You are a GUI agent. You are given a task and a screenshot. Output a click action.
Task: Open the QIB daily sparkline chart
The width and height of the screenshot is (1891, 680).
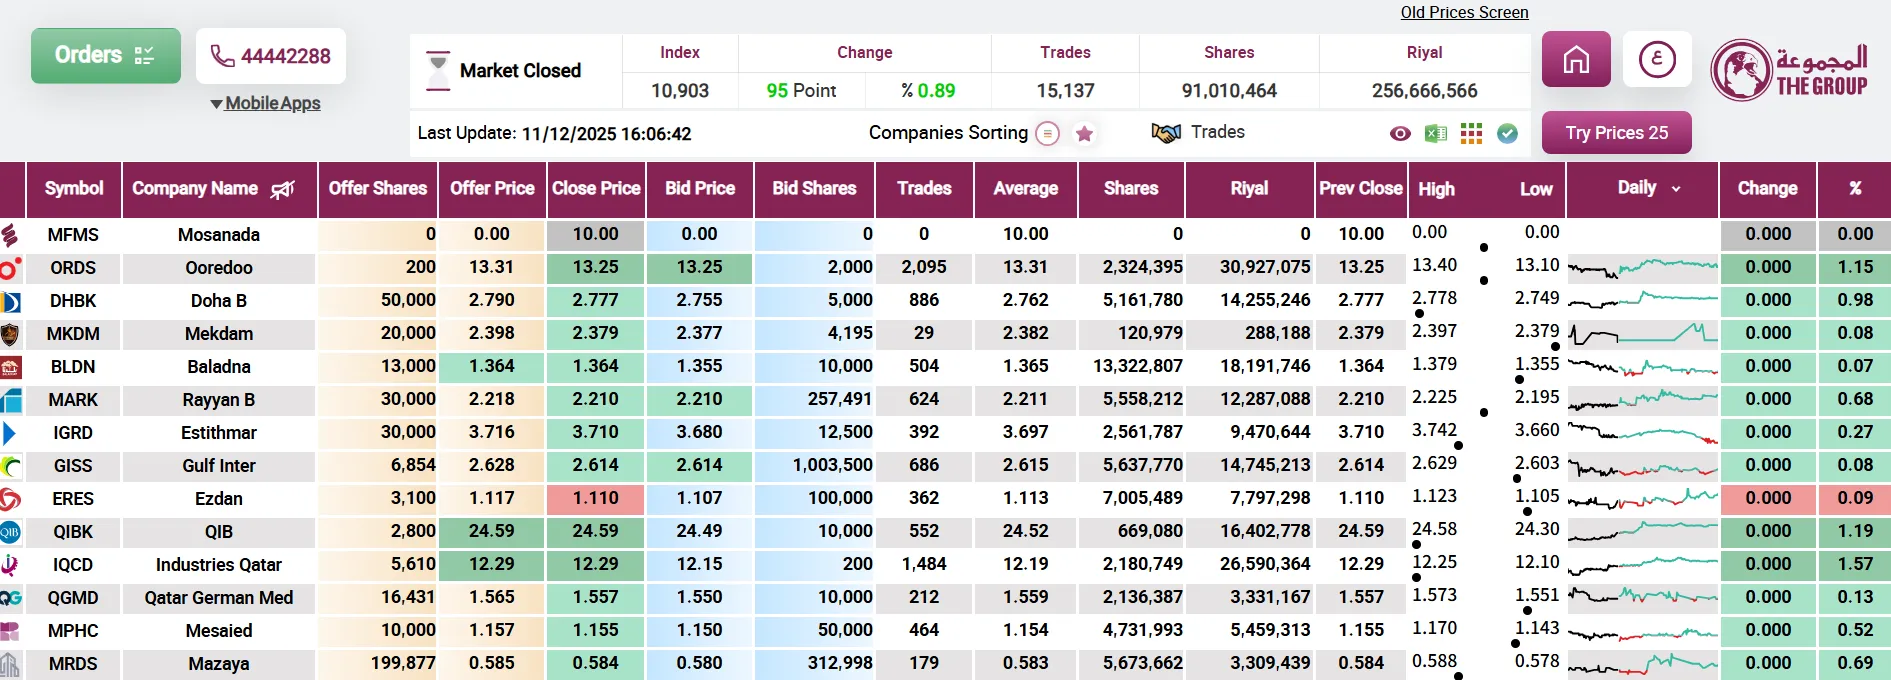(1642, 531)
